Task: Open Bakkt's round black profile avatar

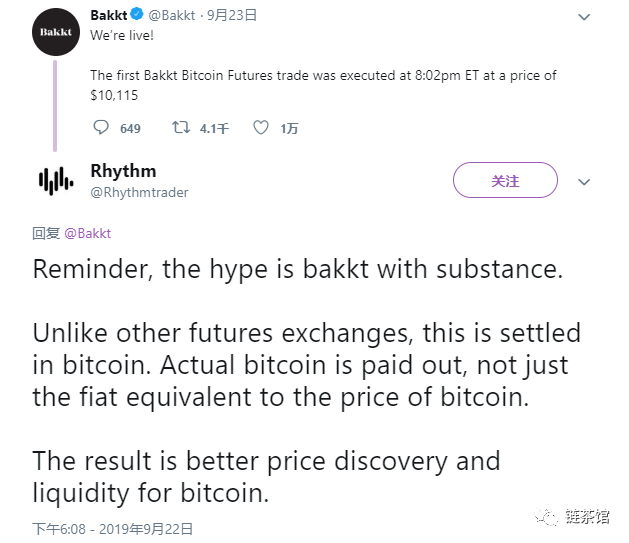Action: 56,32
